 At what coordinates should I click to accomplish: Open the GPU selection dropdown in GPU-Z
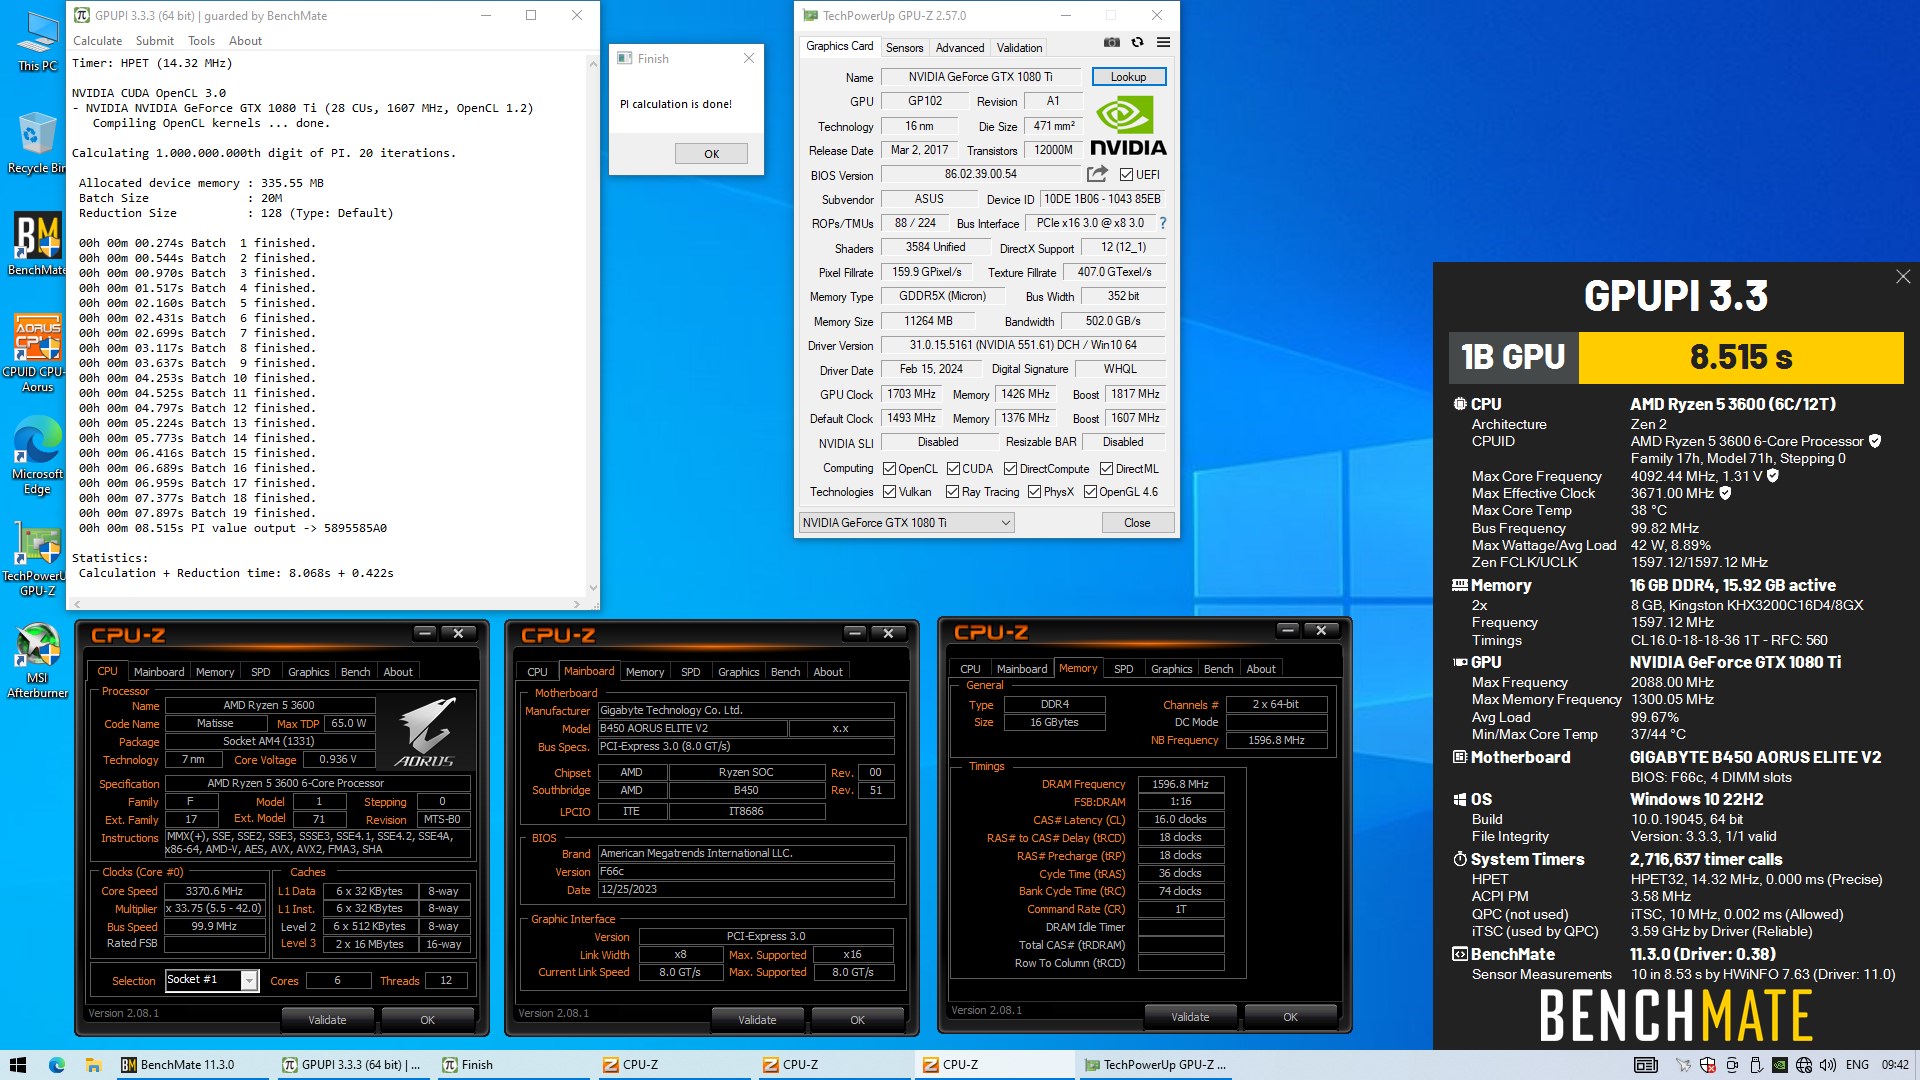[906, 523]
